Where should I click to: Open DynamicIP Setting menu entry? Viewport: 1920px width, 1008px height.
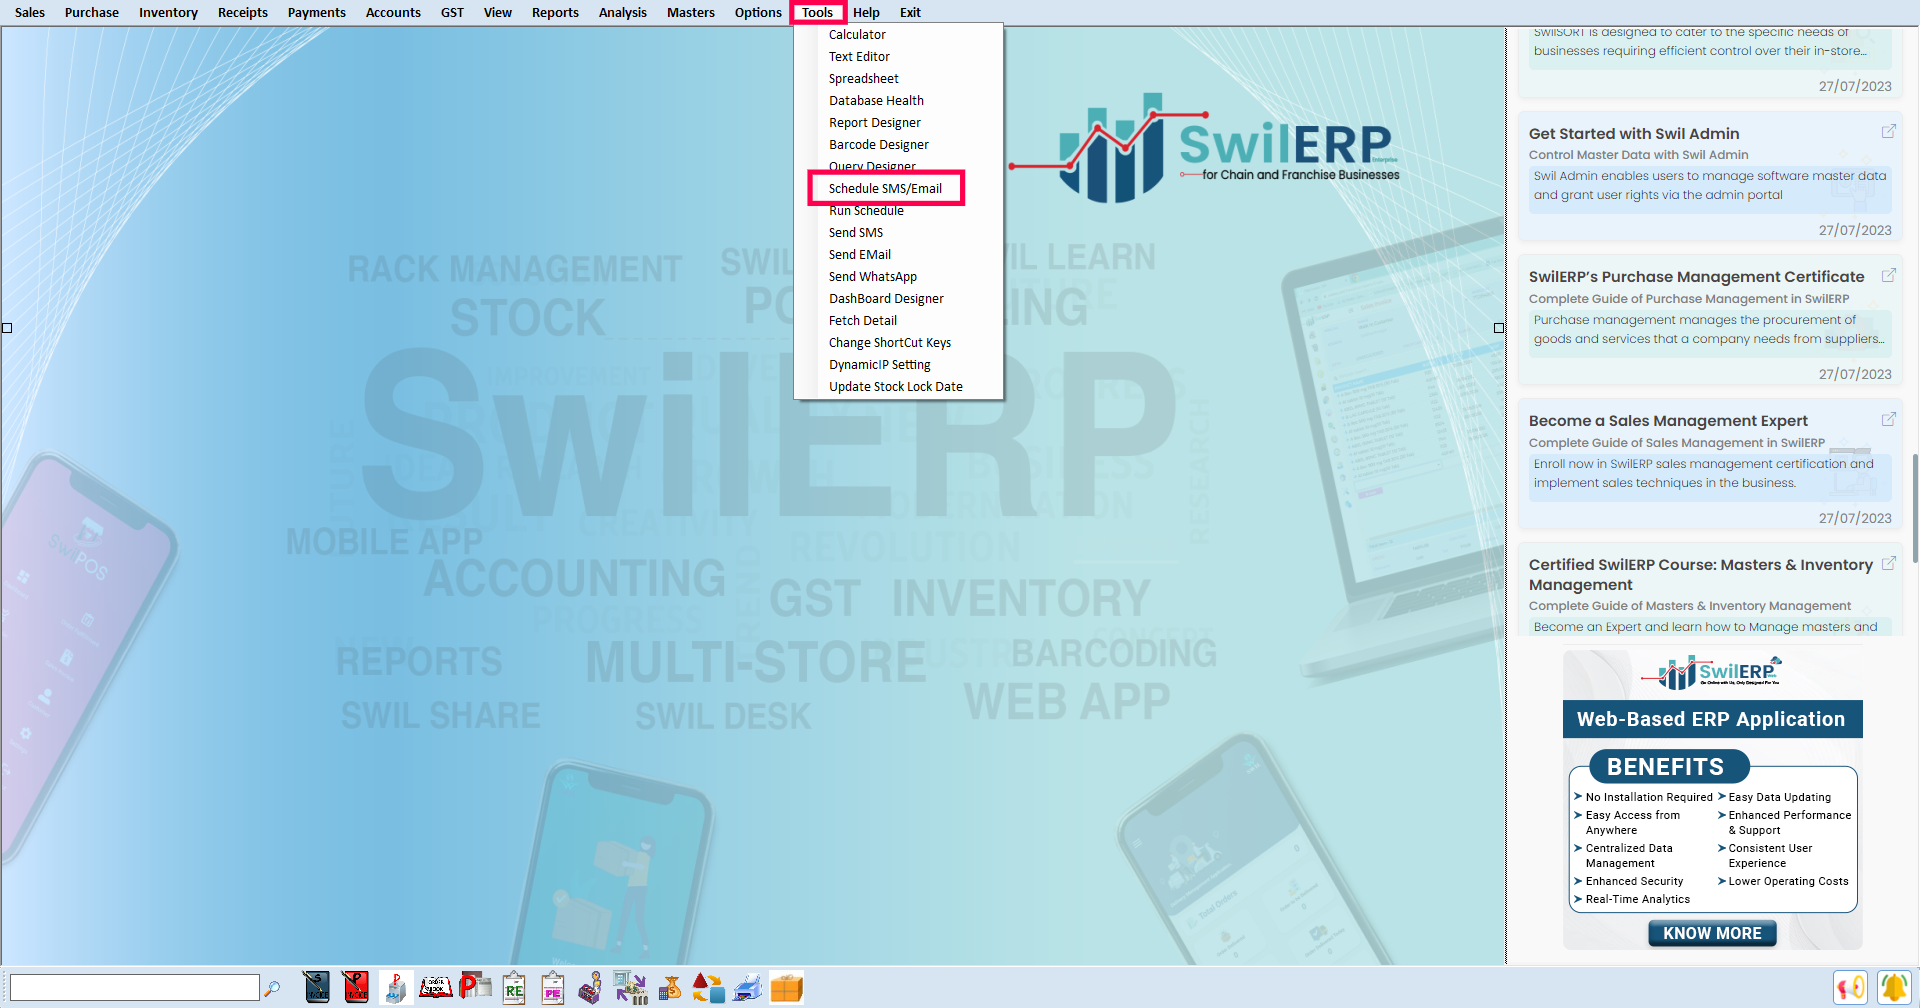click(898, 365)
